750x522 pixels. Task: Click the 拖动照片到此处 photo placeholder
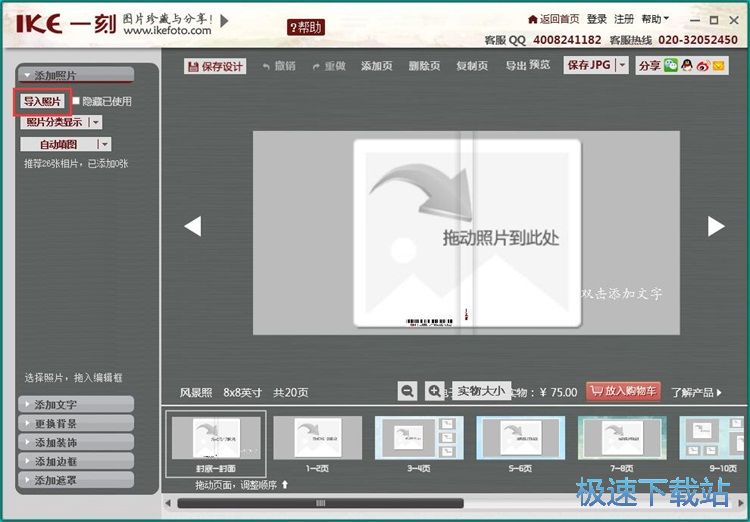(467, 233)
